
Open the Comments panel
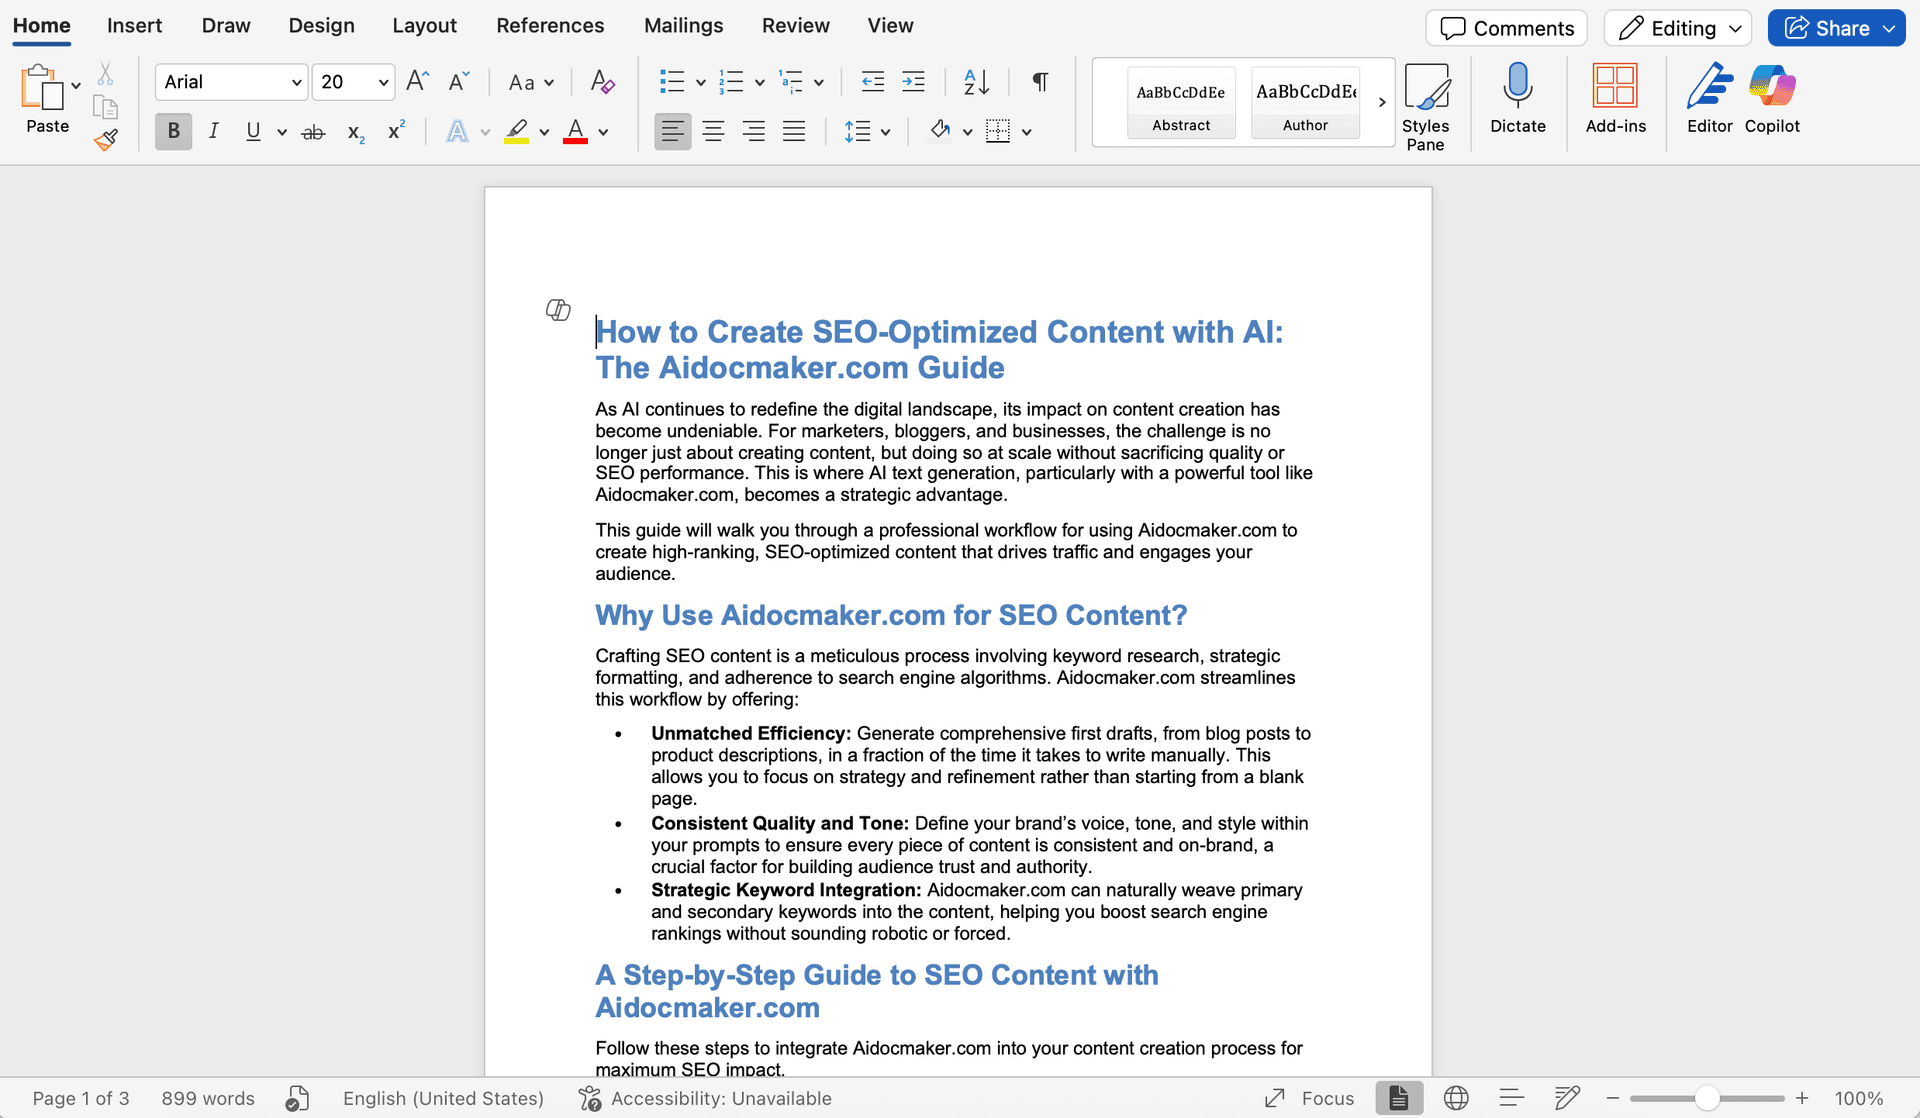coord(1506,27)
